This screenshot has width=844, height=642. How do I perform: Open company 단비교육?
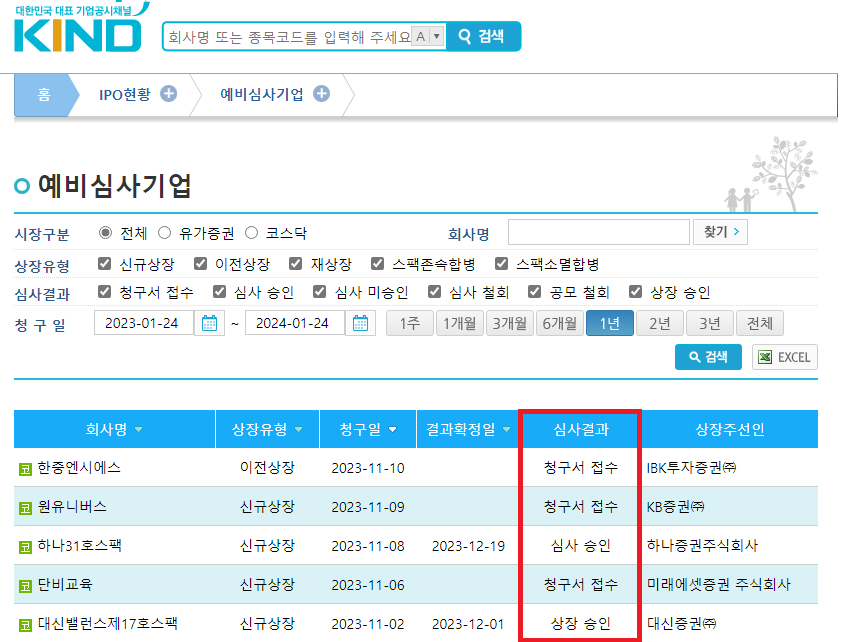click(65, 584)
